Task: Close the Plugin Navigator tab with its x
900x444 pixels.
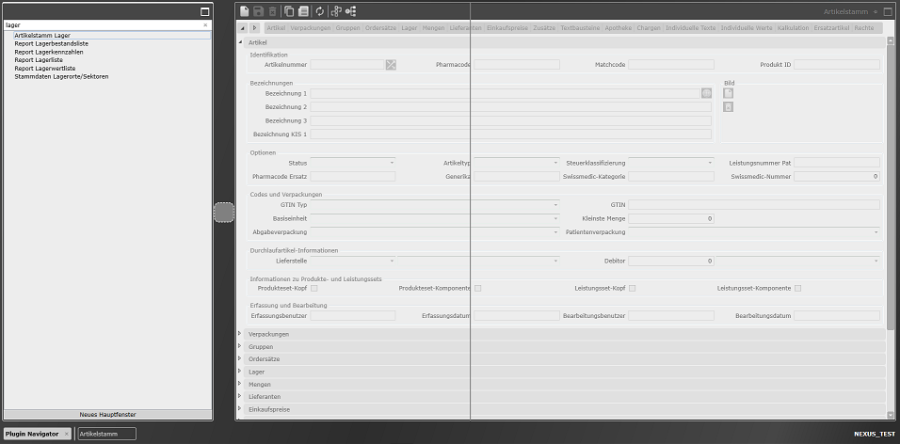Action: [66, 434]
